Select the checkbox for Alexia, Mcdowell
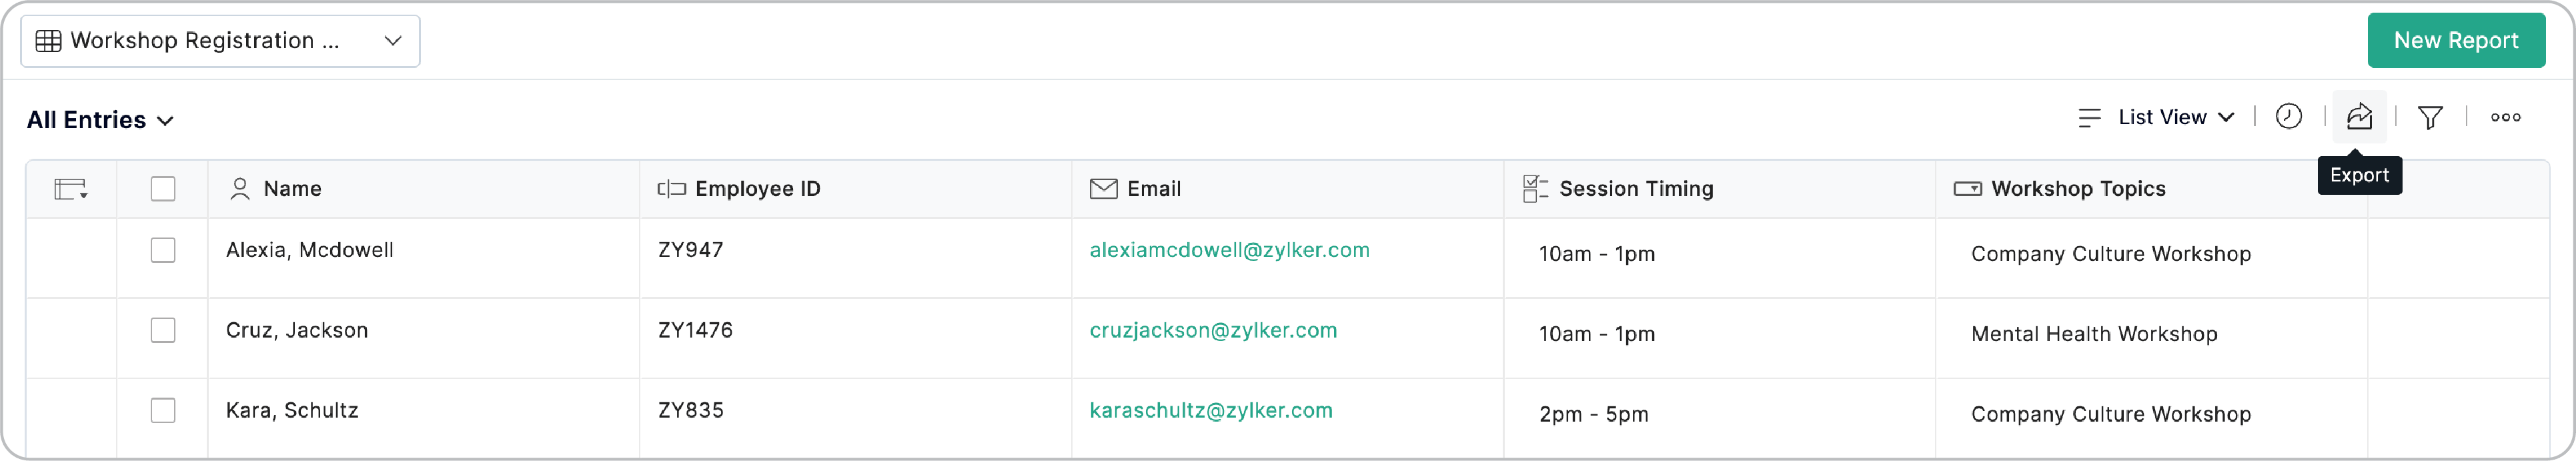 (x=163, y=251)
